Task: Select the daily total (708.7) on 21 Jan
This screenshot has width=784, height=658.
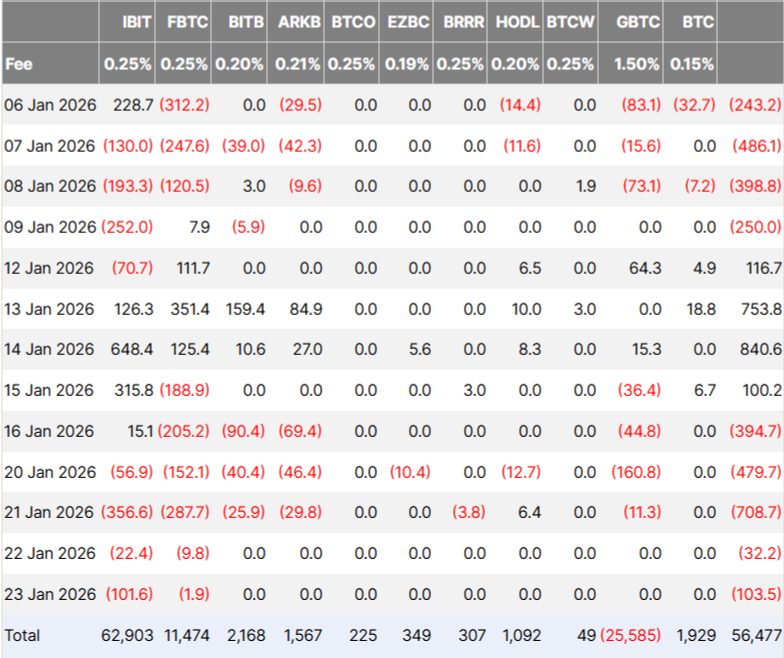Action: pyautogui.click(x=755, y=513)
